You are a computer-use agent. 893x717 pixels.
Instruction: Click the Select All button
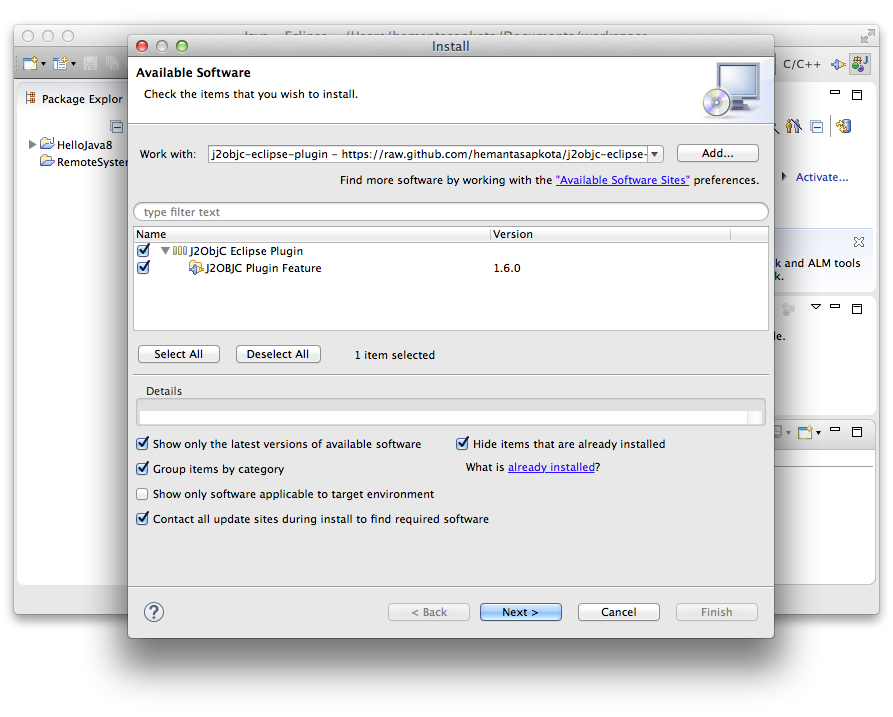(178, 354)
